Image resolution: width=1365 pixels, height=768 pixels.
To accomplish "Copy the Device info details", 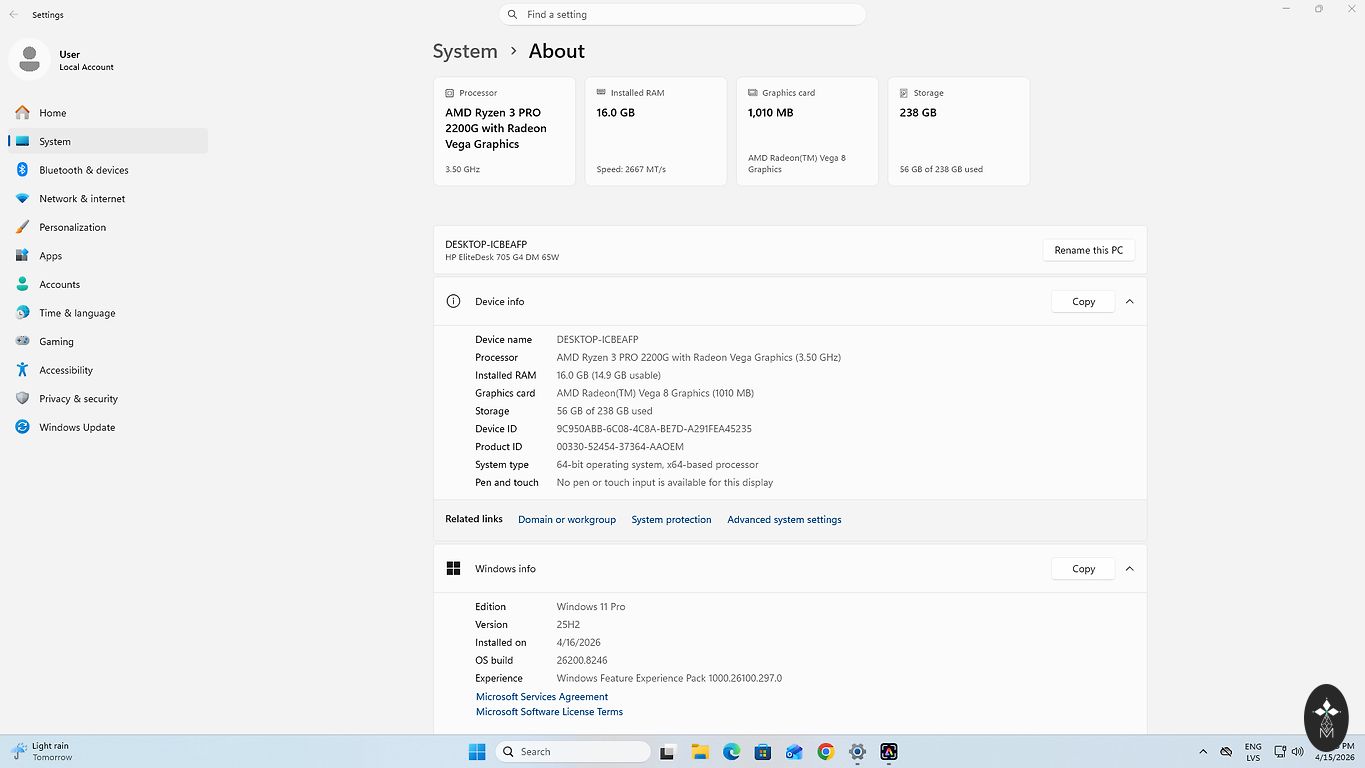I will [x=1083, y=302].
